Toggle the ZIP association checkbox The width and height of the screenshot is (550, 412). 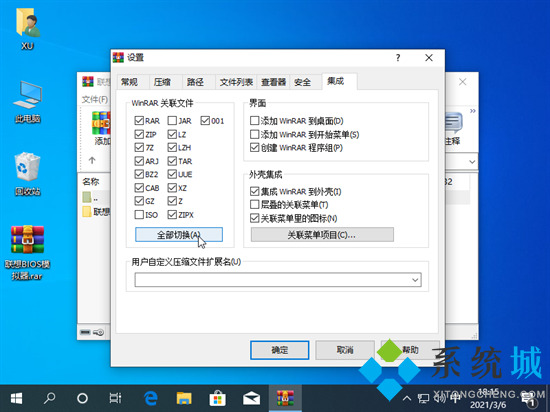139,134
